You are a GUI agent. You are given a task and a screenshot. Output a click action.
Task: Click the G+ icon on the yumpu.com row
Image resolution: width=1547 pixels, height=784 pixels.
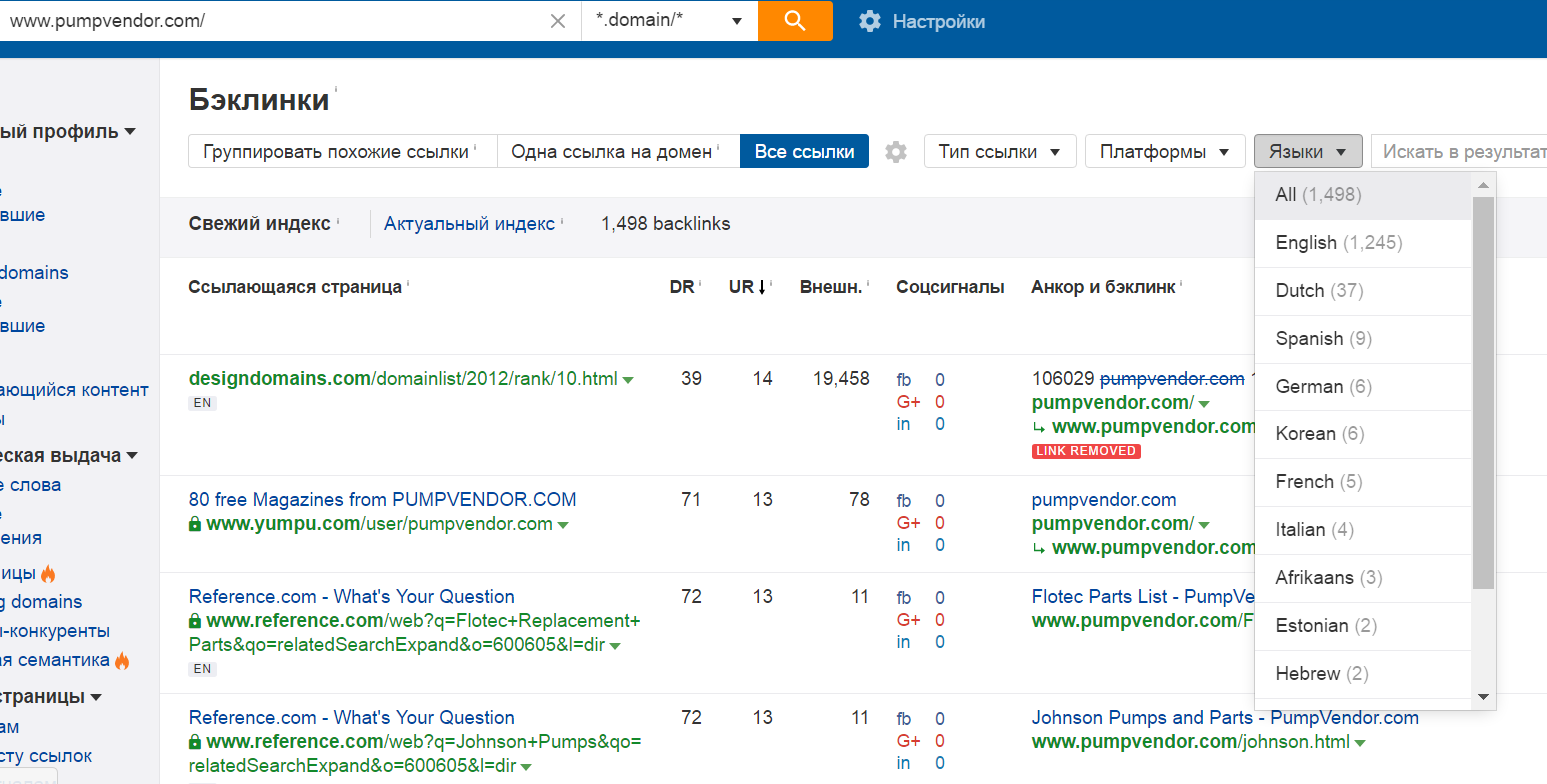[909, 522]
